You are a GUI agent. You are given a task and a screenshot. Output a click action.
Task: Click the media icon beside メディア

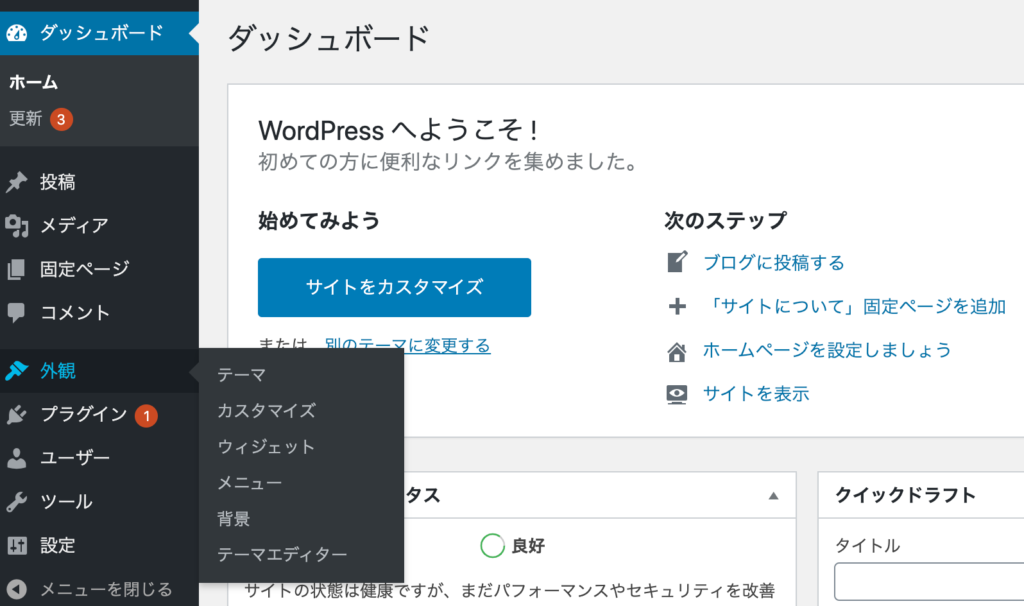click(17, 226)
